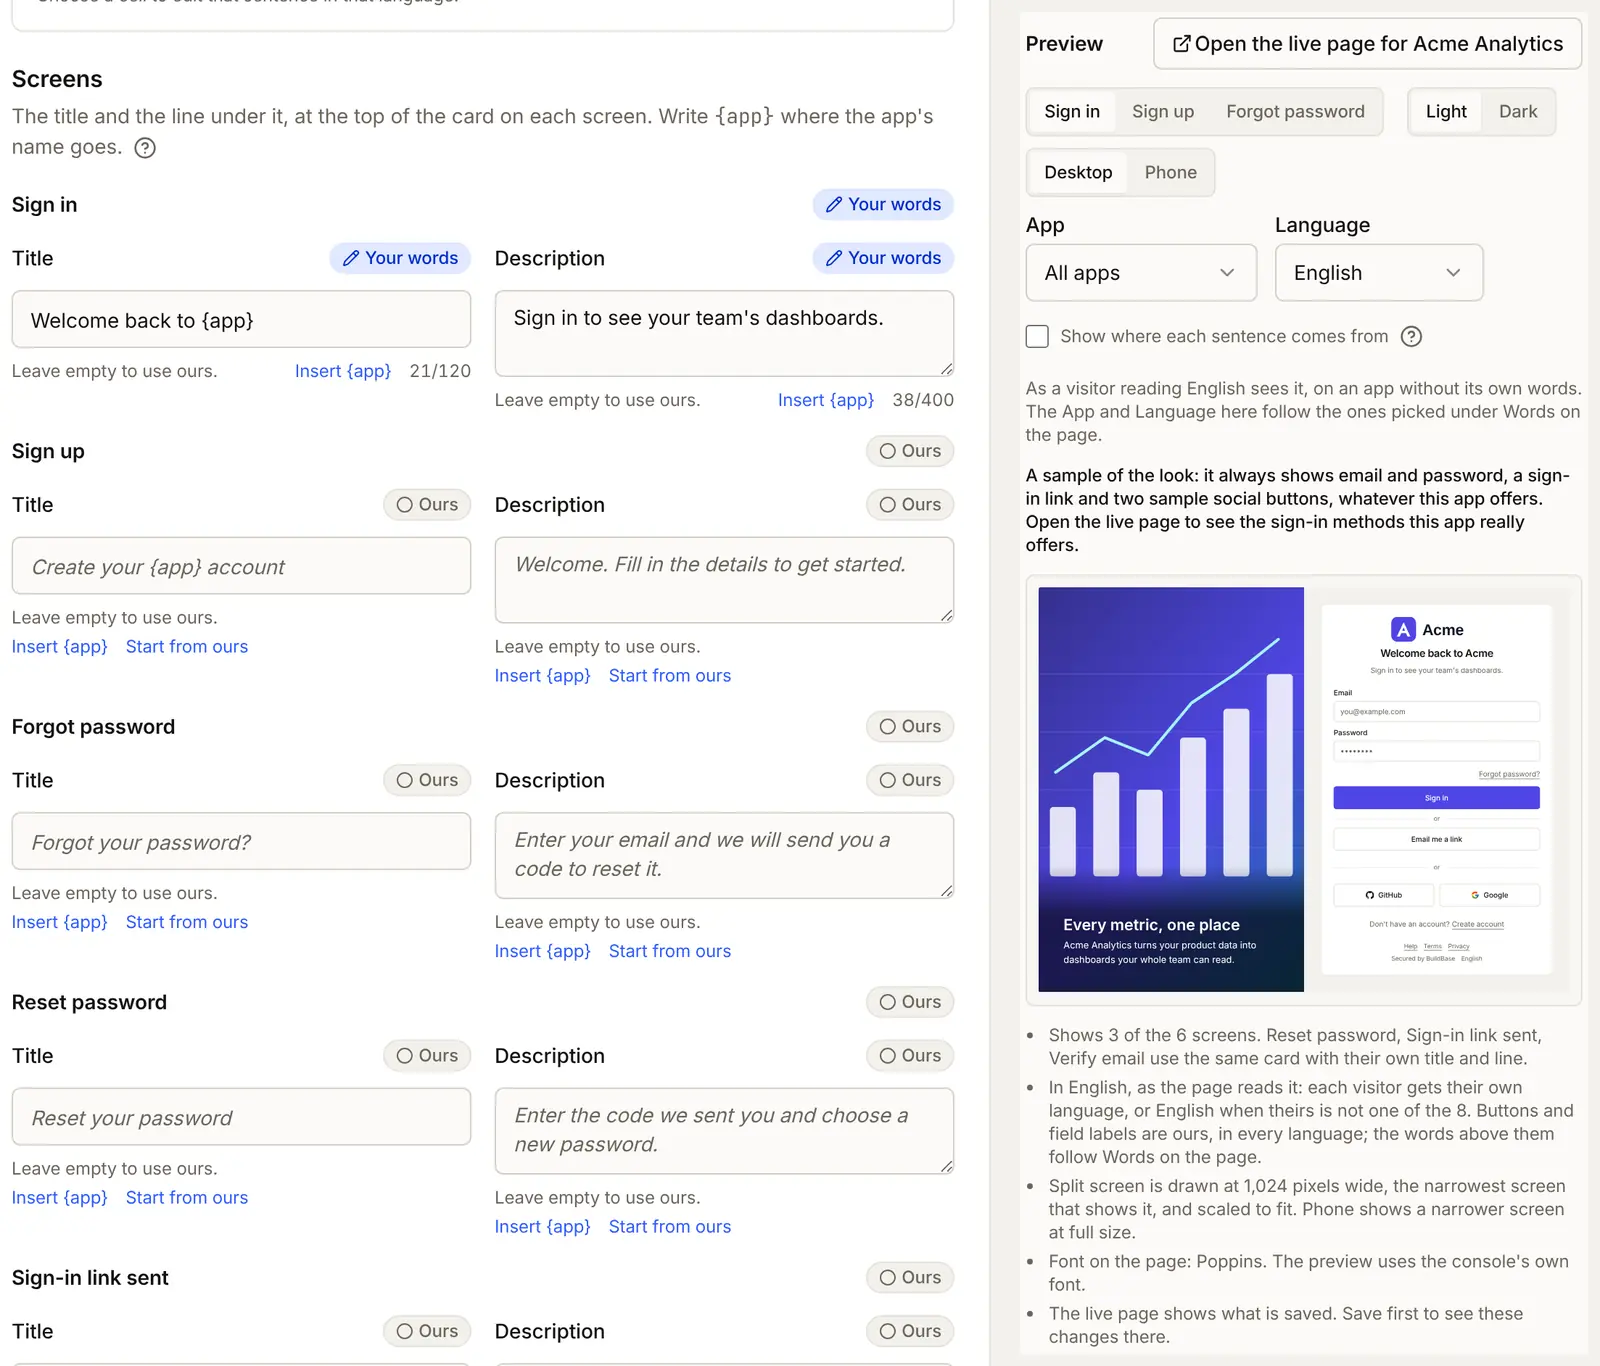Toggle Ours pill for Forgot password Description

click(910, 780)
